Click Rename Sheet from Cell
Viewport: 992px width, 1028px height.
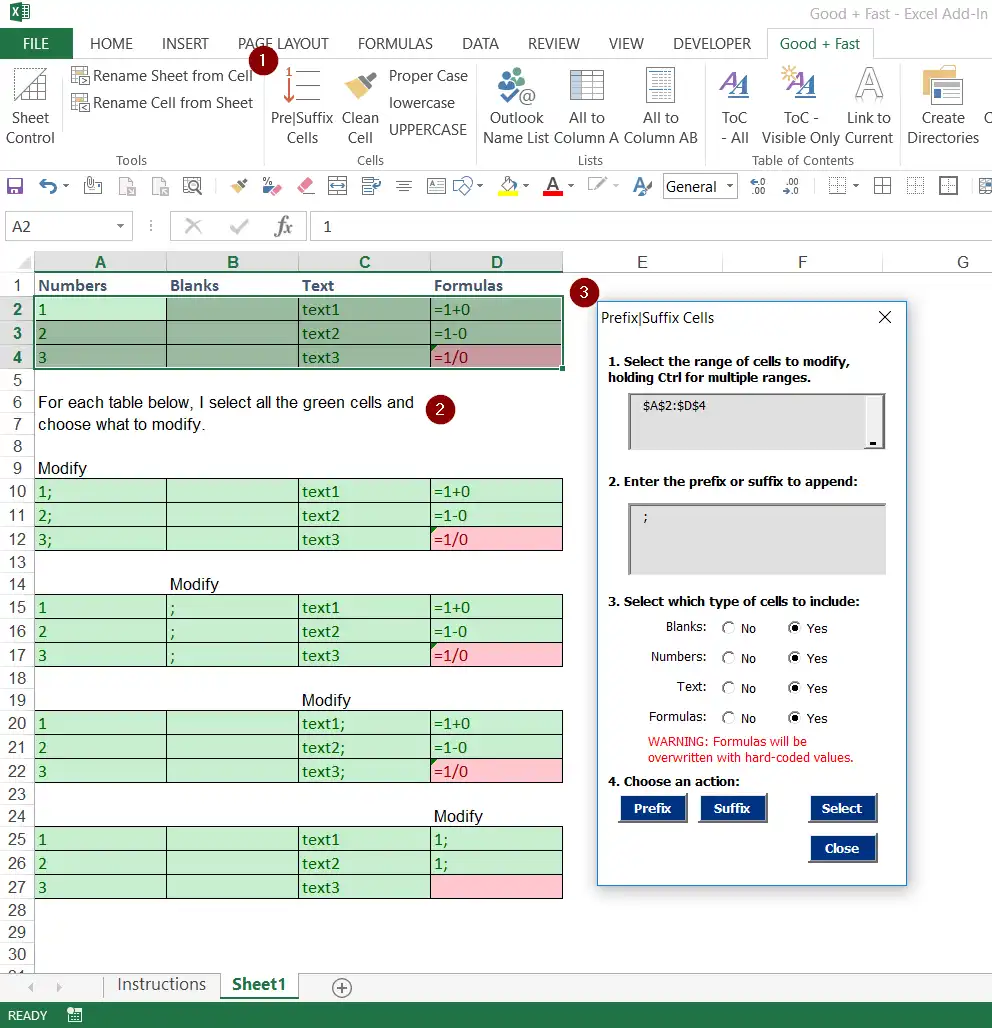(x=162, y=76)
